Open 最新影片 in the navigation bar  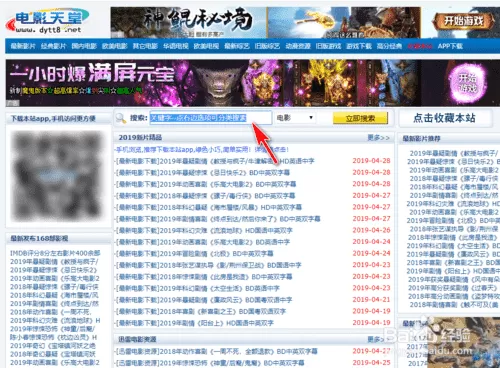23,46
